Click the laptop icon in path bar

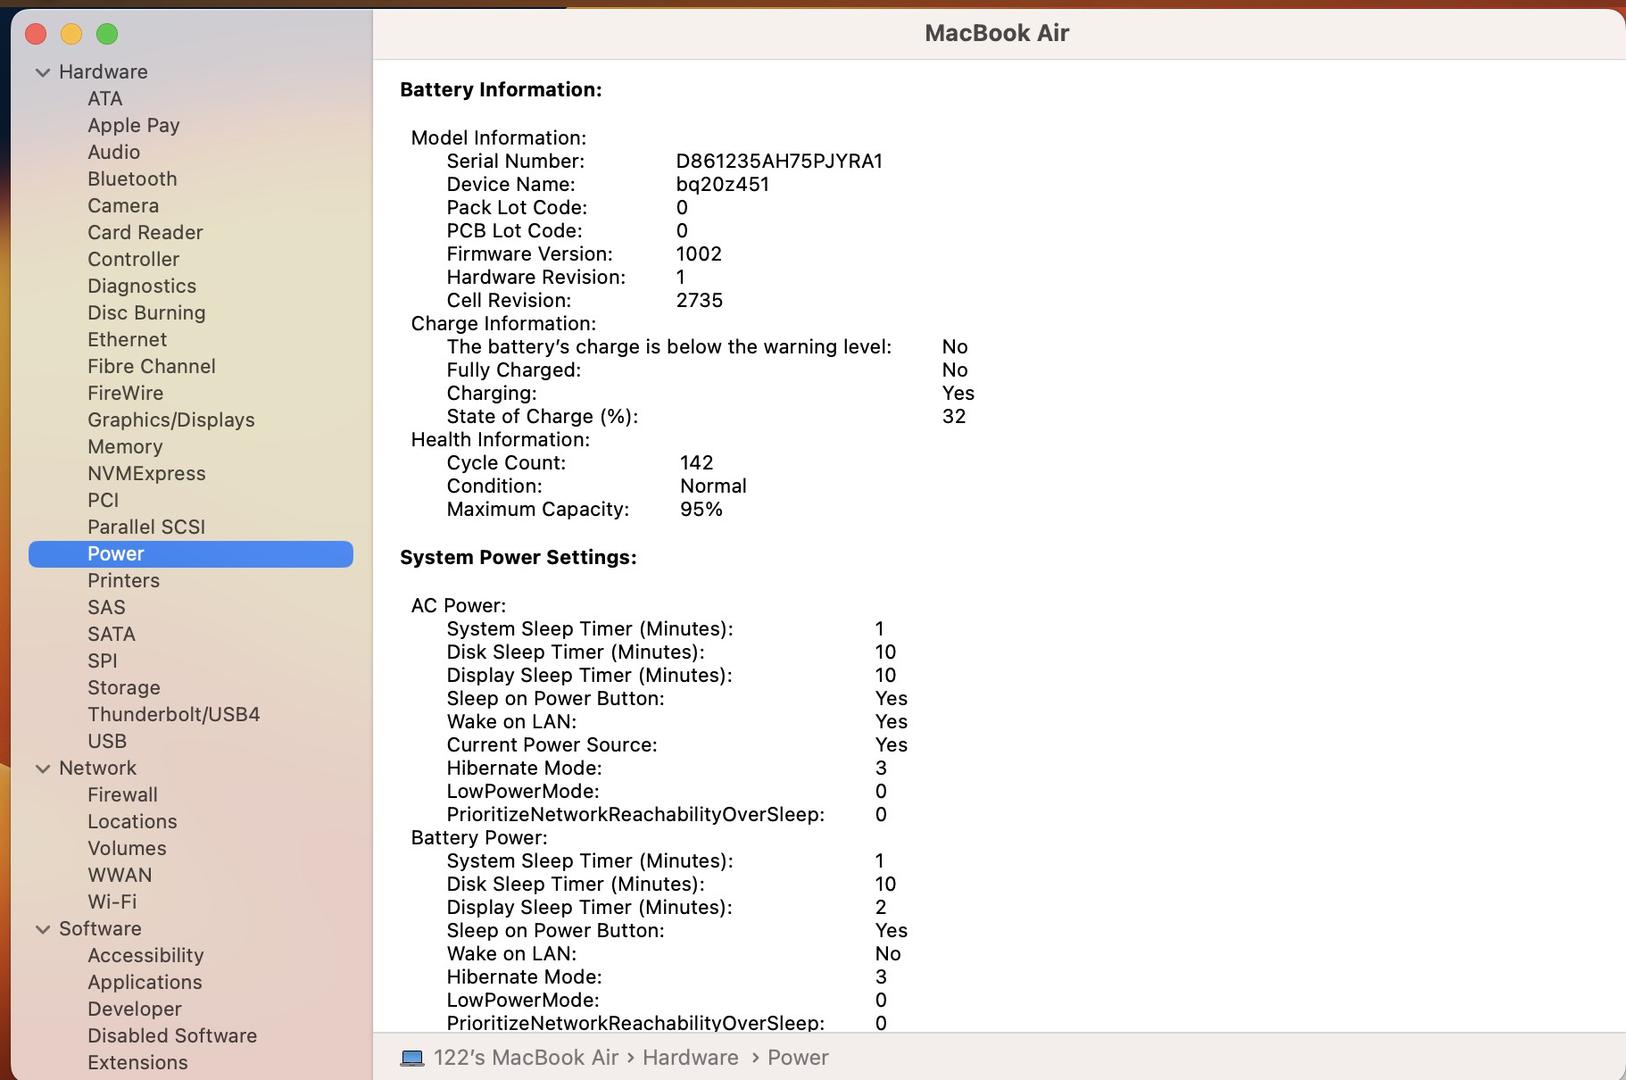click(x=412, y=1058)
